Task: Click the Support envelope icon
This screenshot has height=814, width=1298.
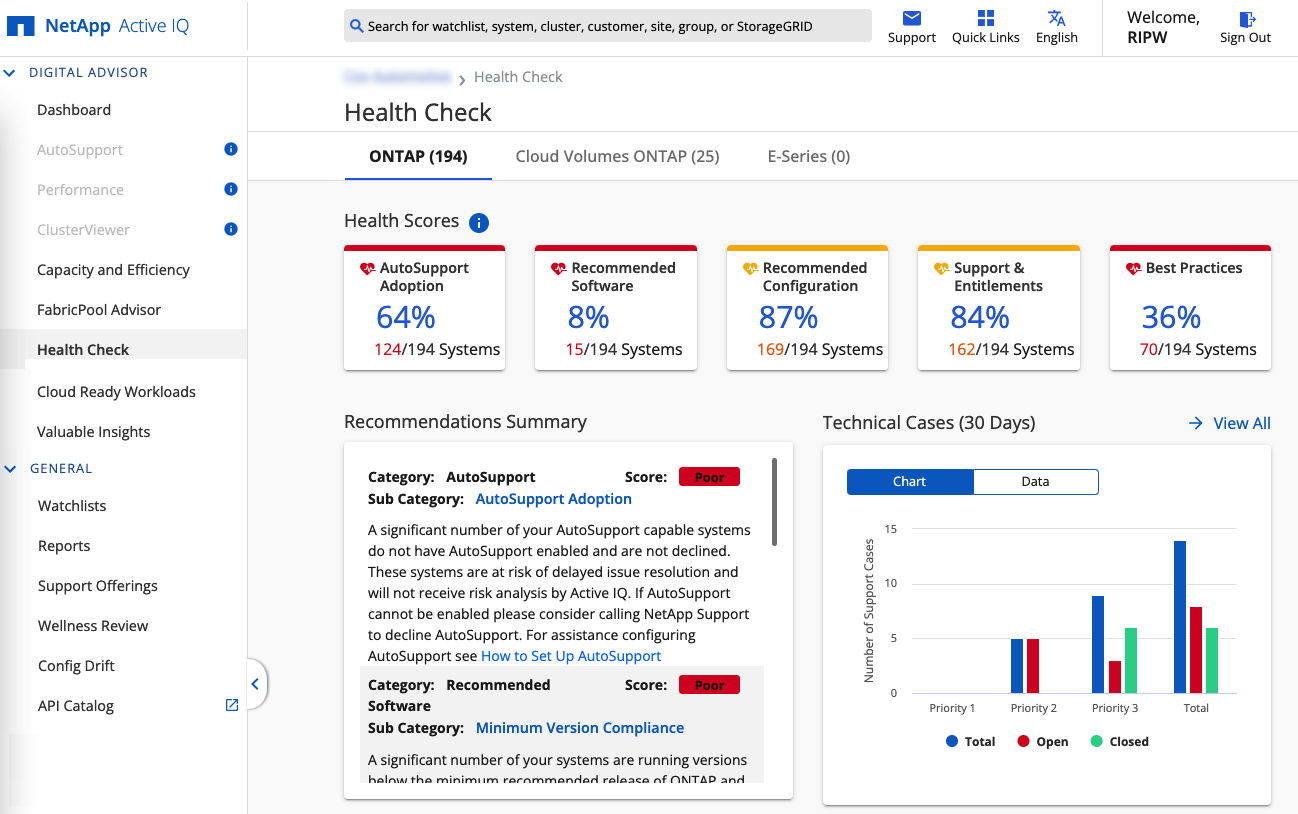Action: pyautogui.click(x=911, y=19)
